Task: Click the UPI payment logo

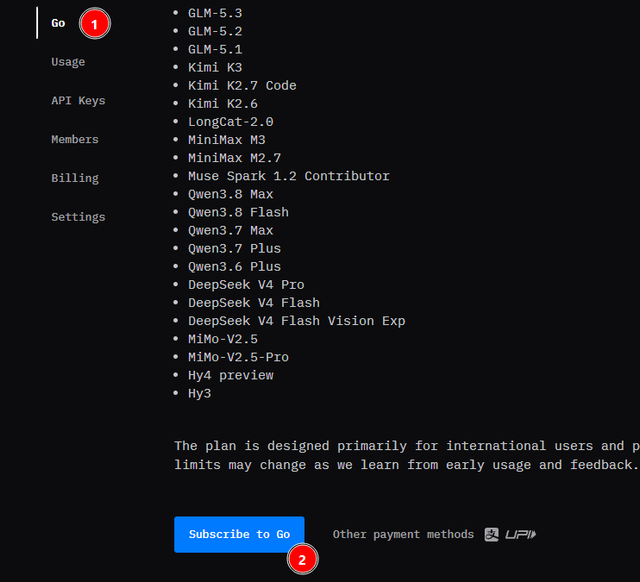Action: click(521, 534)
